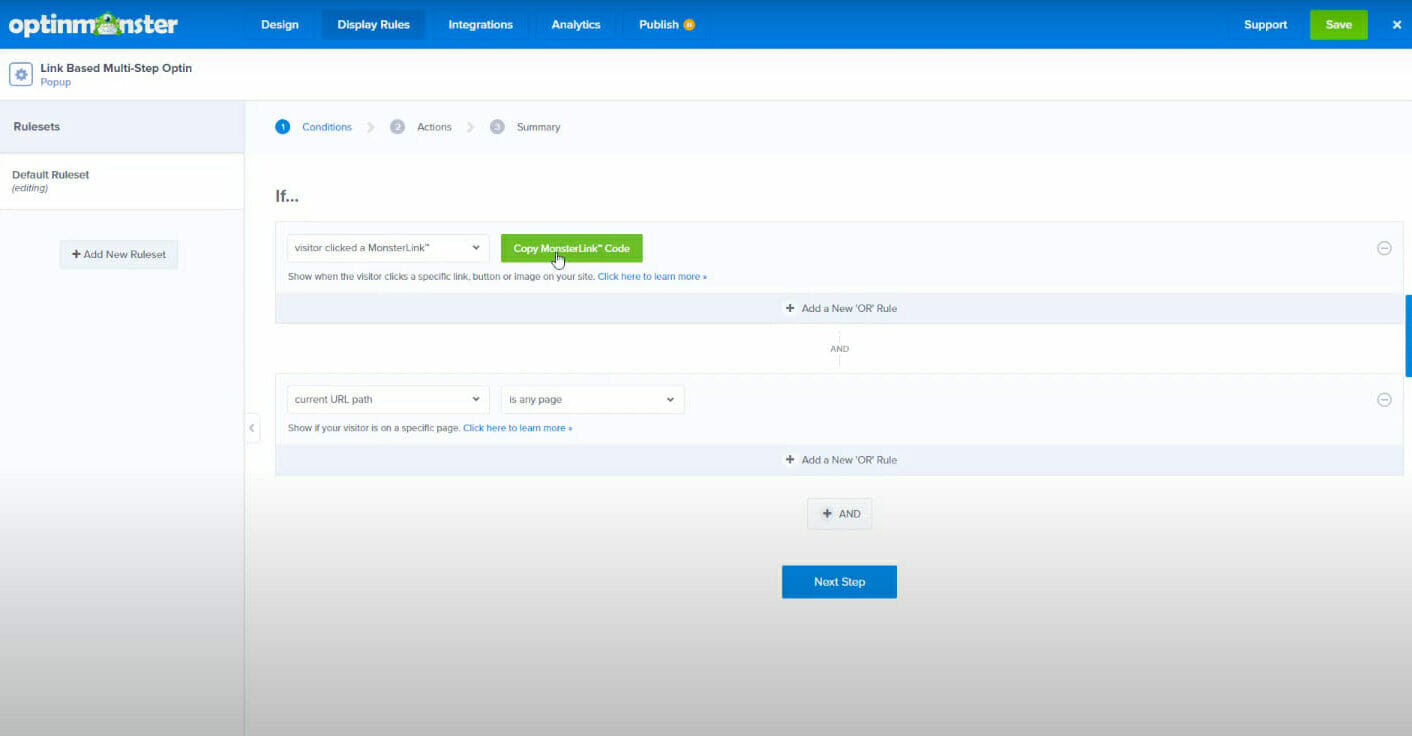Viewport: 1412px width, 736px height.
Task: Close the campaign builder with the X
Action: pyautogui.click(x=1397, y=25)
